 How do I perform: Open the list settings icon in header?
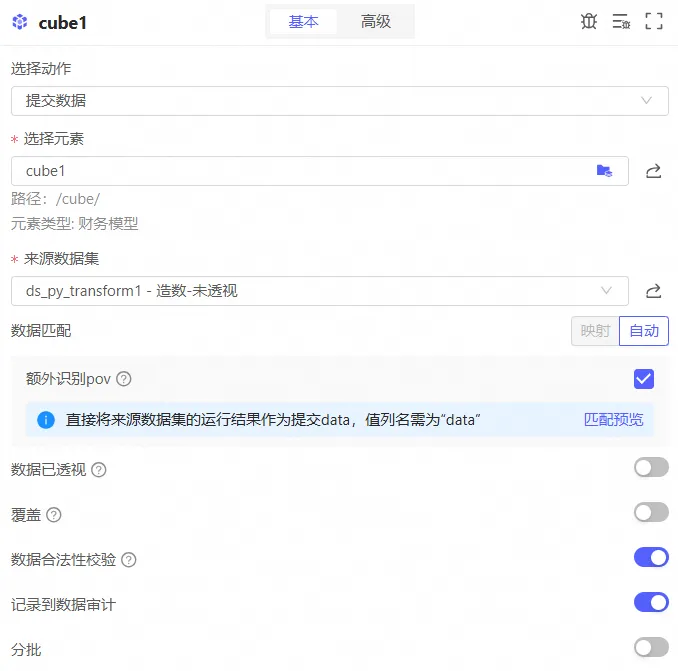pyautogui.click(x=621, y=21)
